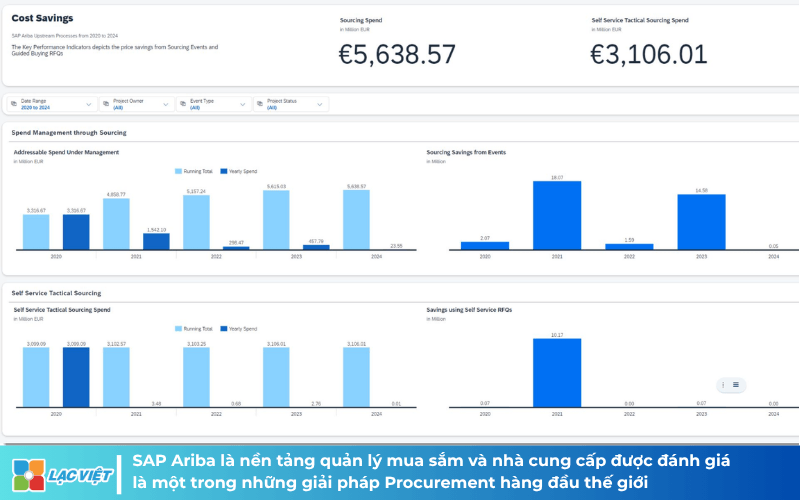The width and height of the screenshot is (800, 500).
Task: Click the Spend Management through Sourcing section heading
Action: tap(69, 133)
